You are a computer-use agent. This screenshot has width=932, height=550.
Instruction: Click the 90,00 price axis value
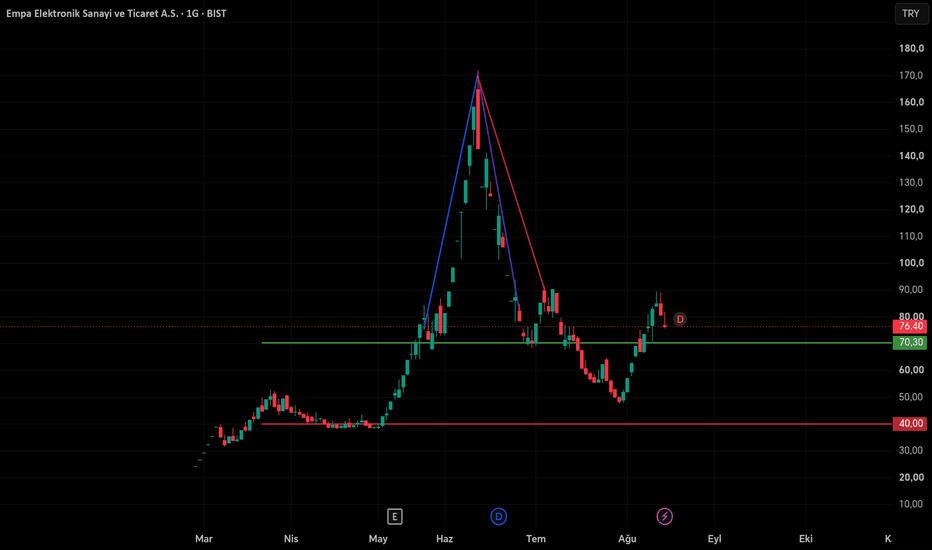[911, 290]
